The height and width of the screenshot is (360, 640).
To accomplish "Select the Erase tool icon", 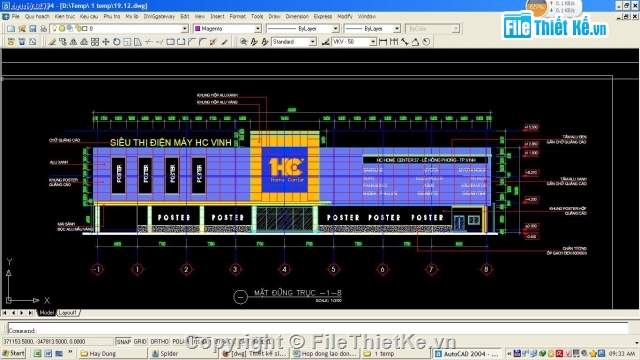I will (x=52, y=42).
